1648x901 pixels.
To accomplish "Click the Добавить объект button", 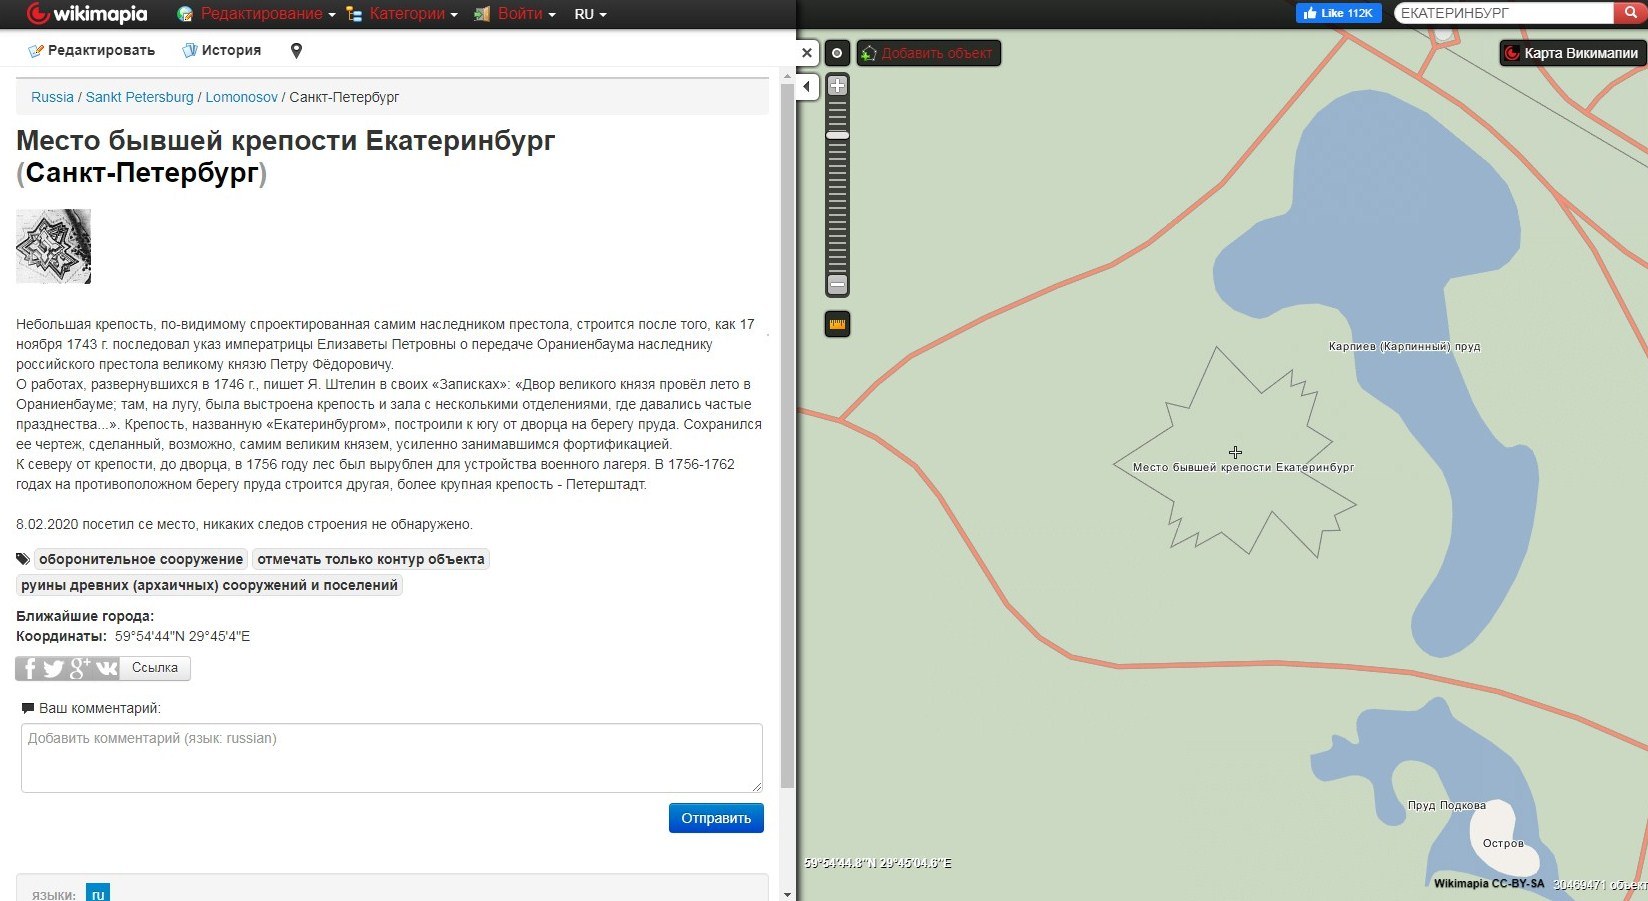I will [x=928, y=53].
